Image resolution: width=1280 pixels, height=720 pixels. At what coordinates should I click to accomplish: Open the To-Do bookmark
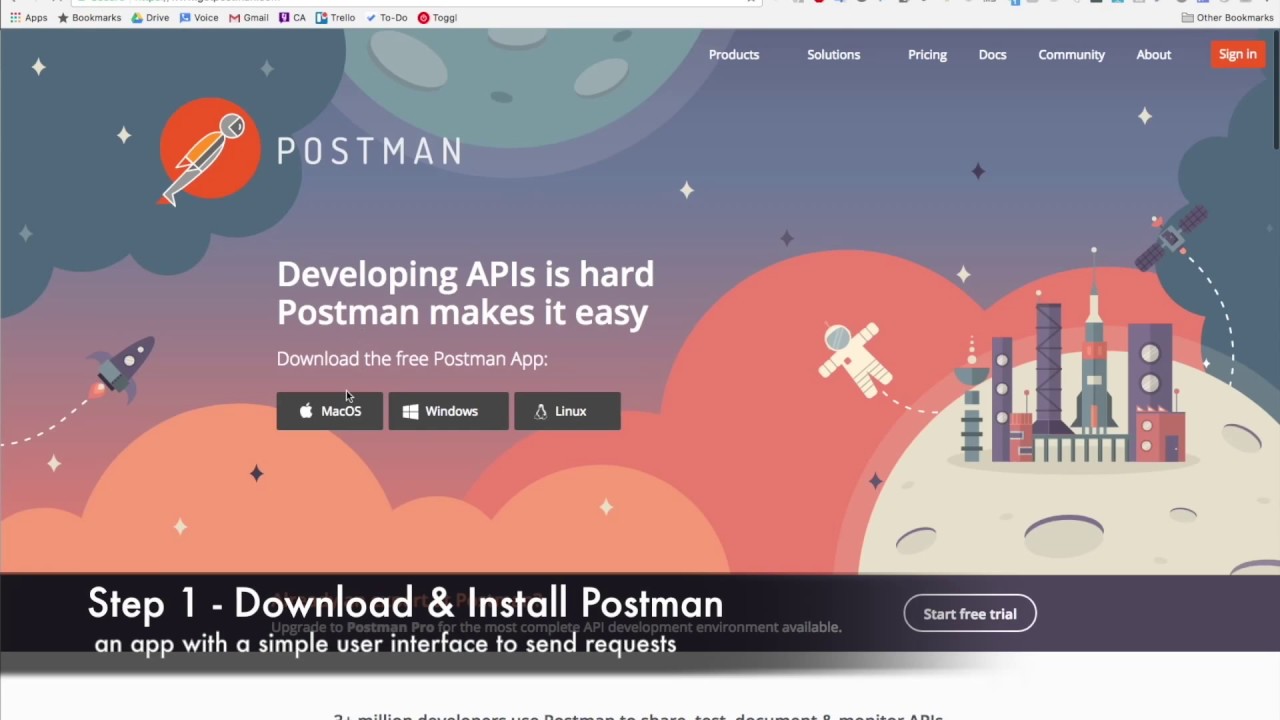coord(386,17)
